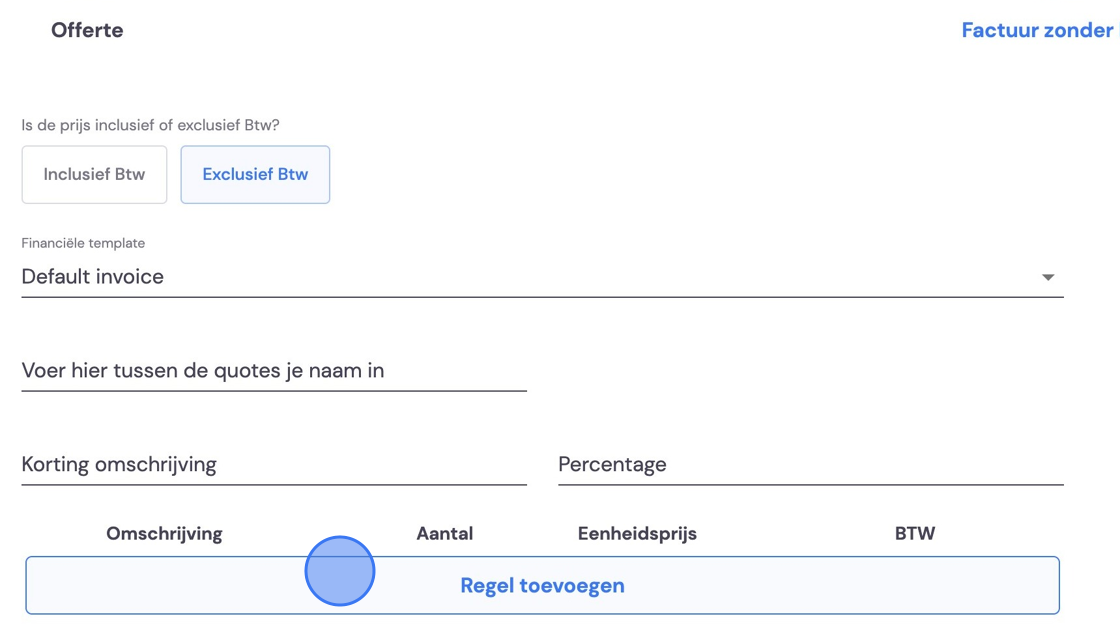Click the underline below the Percentage field
Viewport: 1120px width, 627px height.
click(x=811, y=484)
